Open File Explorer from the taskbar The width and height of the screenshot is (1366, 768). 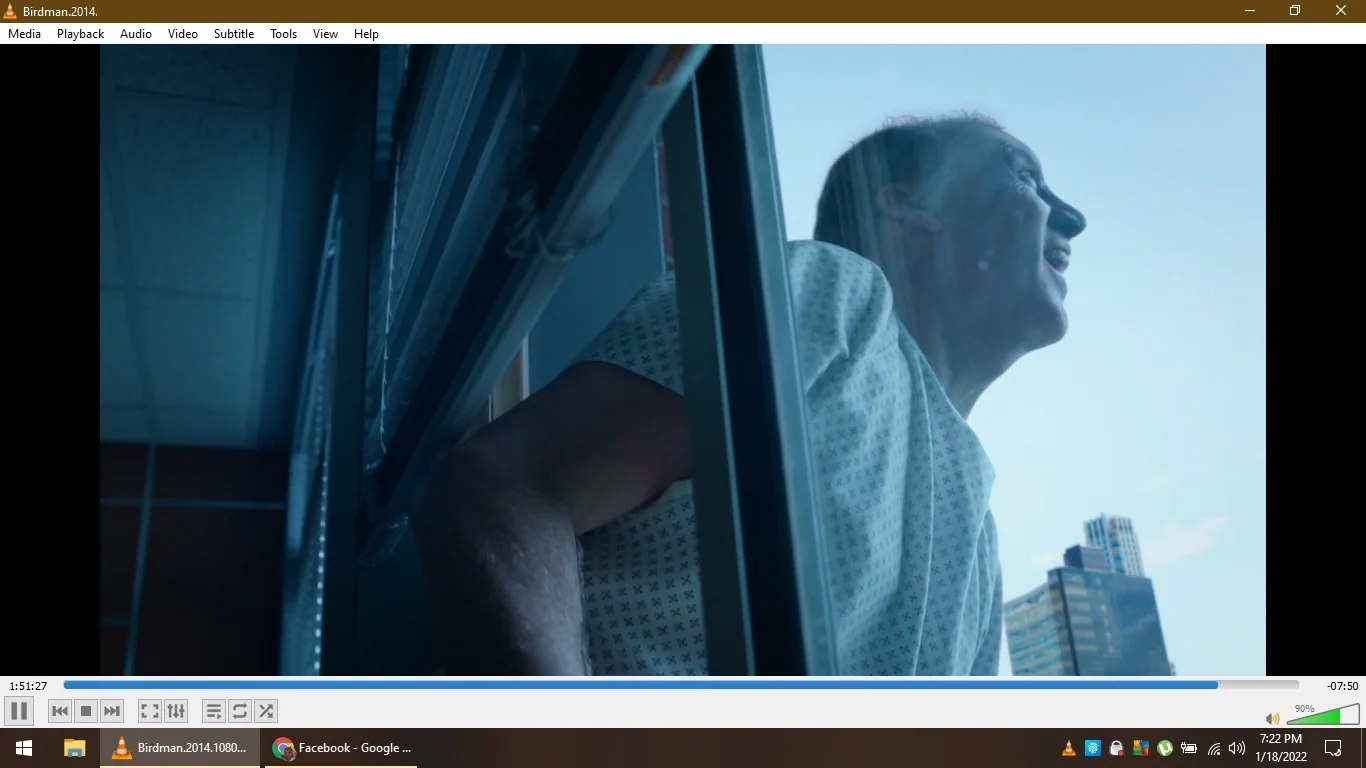click(74, 748)
